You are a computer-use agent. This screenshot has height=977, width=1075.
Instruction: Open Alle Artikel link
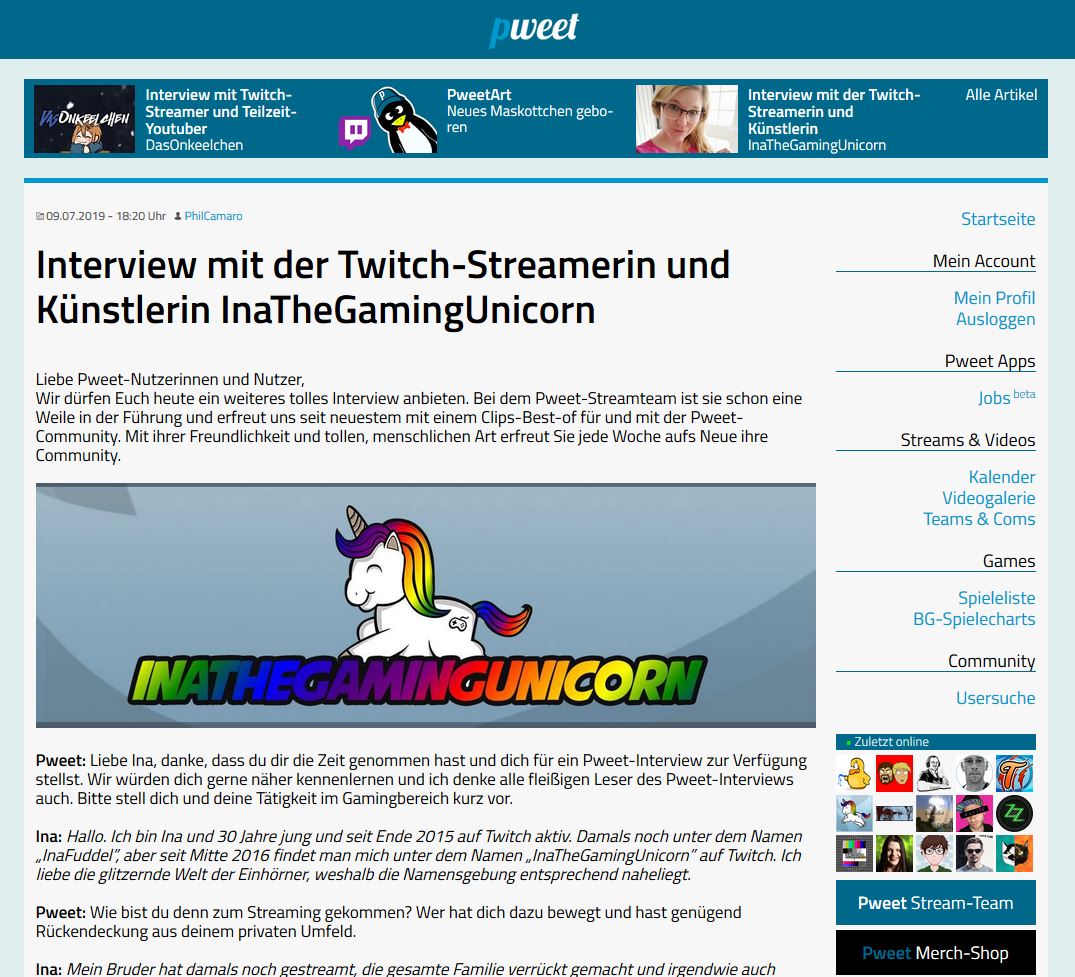(1001, 95)
